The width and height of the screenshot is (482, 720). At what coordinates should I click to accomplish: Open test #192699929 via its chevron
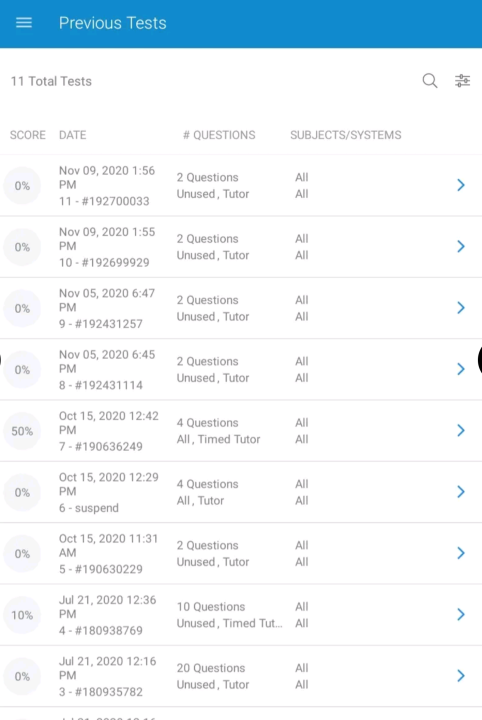click(461, 247)
